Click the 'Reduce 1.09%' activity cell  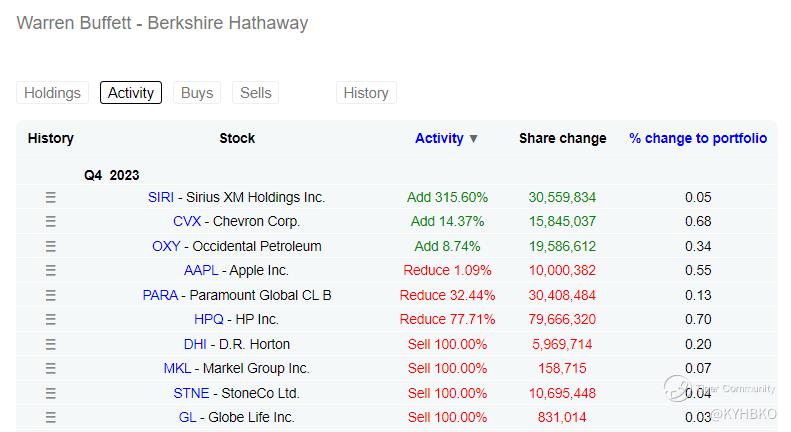(447, 271)
